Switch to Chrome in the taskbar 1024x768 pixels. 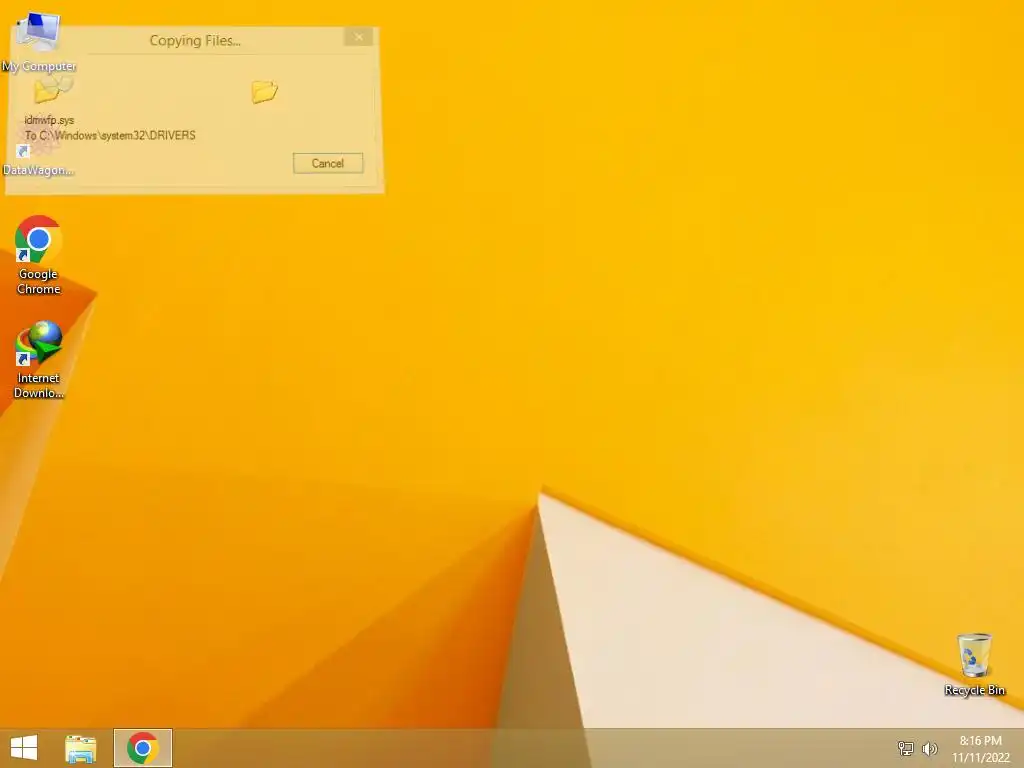tap(143, 748)
